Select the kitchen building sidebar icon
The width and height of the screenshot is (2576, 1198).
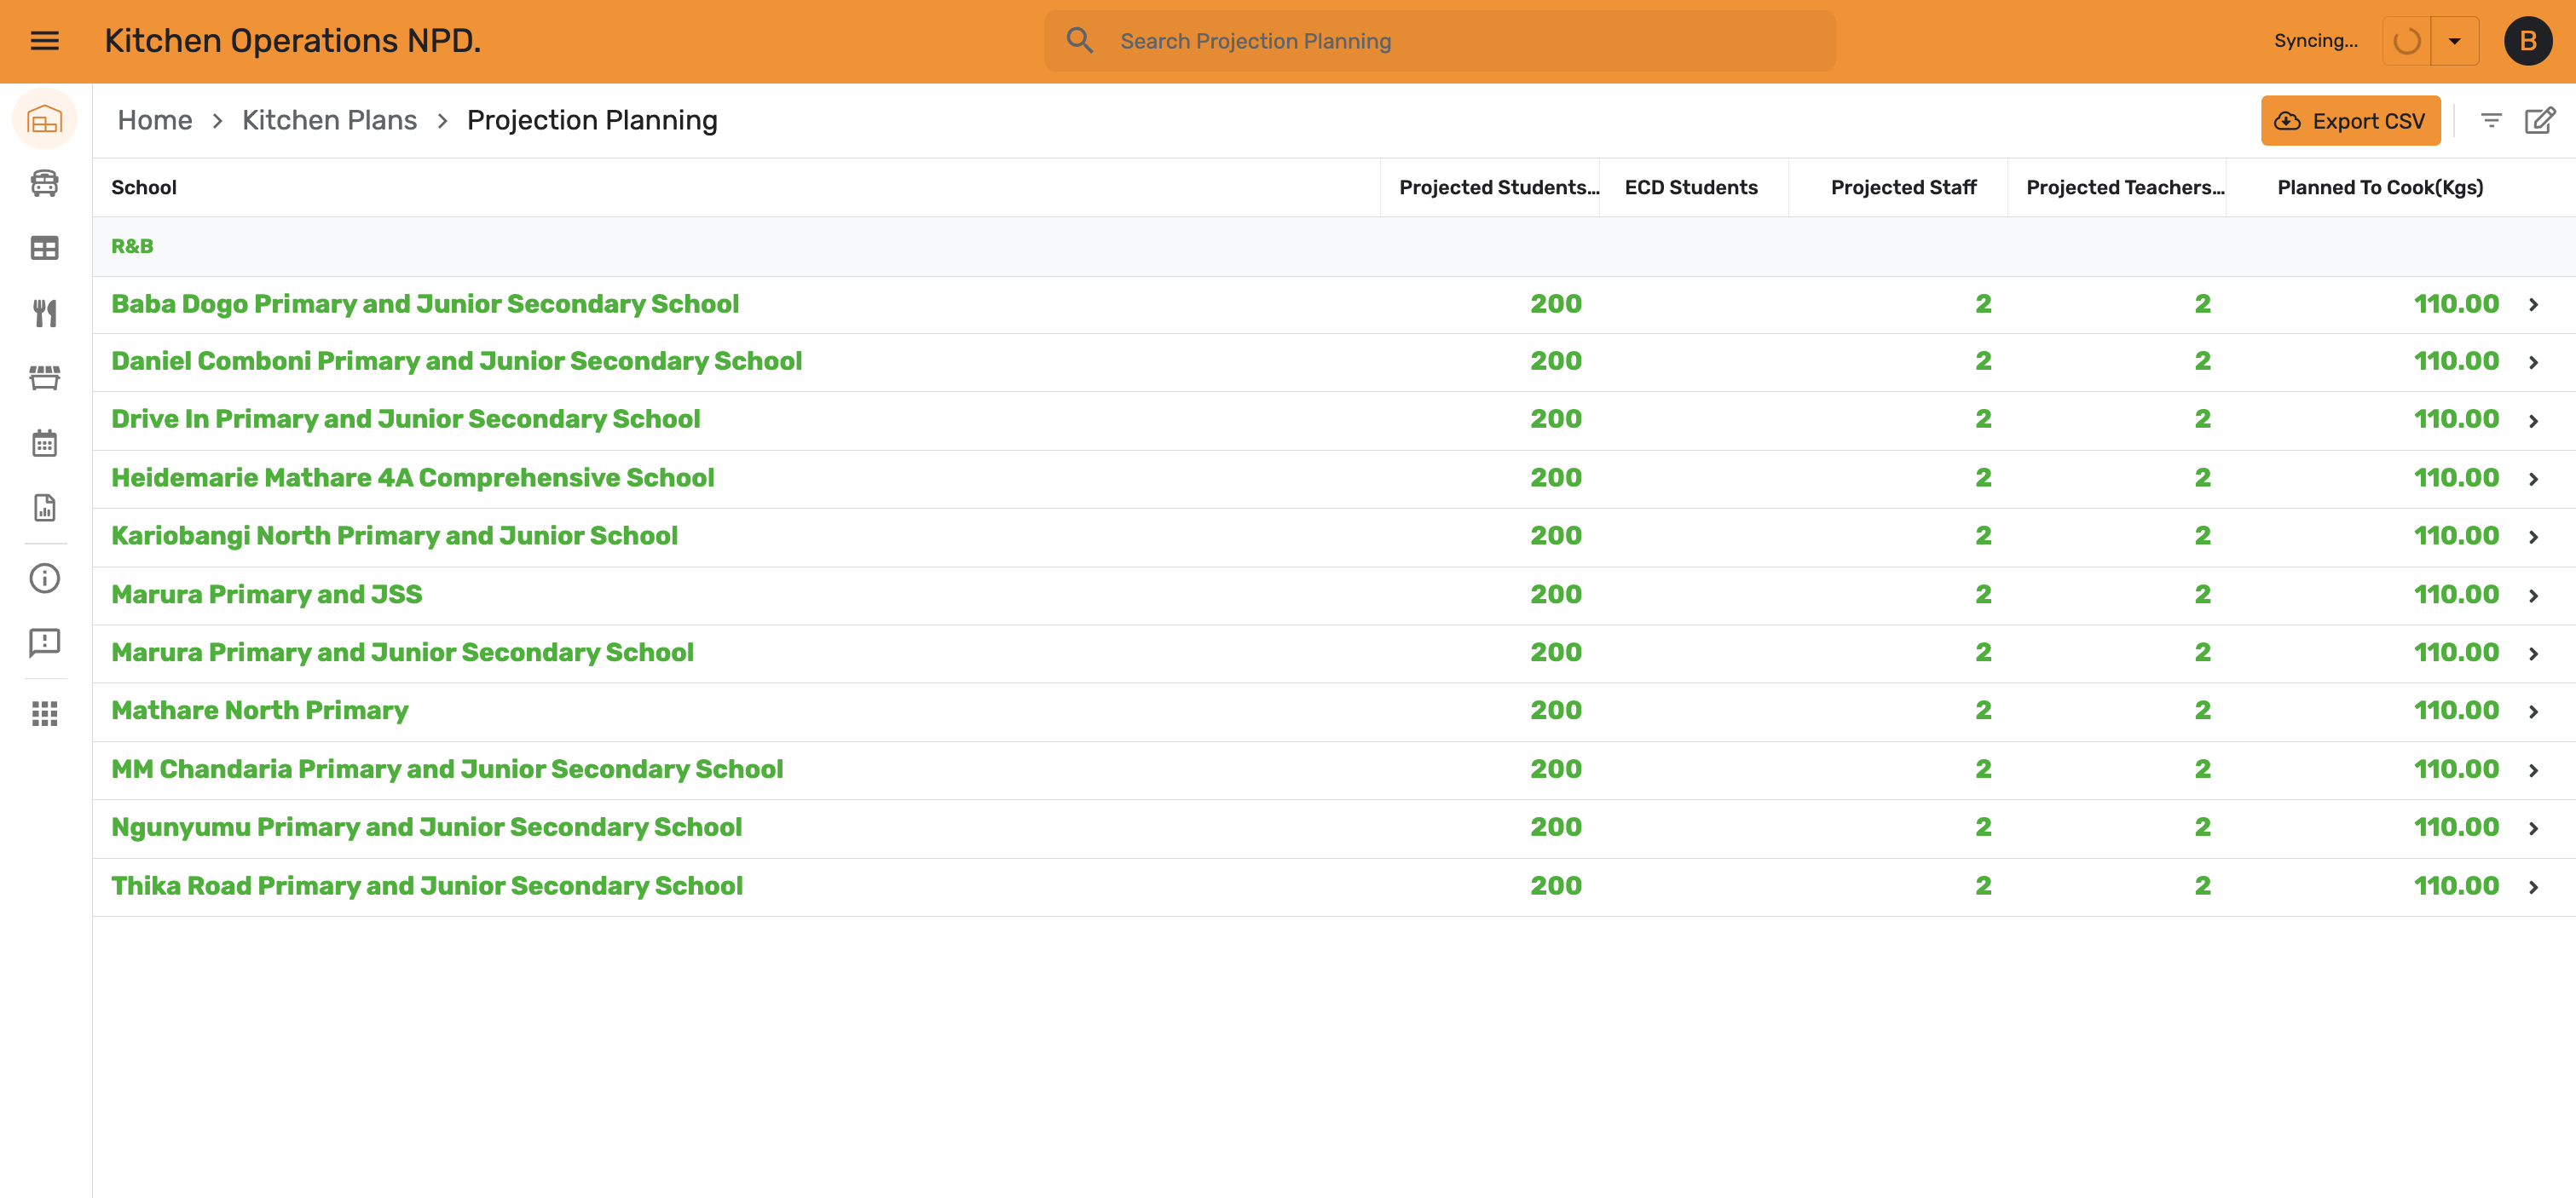click(44, 120)
